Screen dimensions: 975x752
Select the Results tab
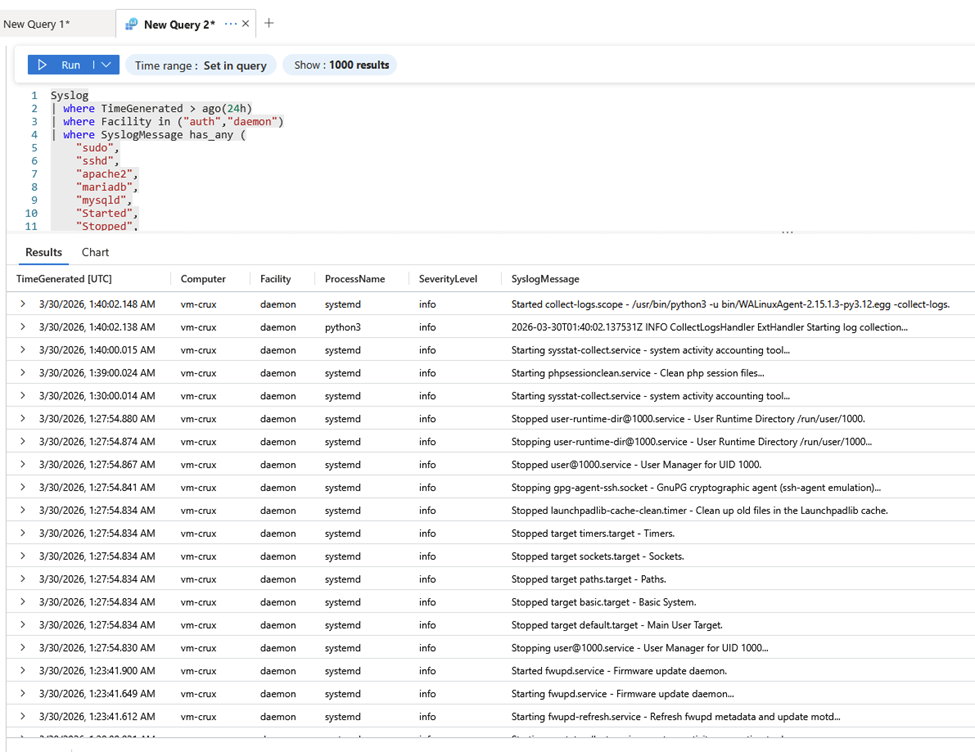pos(43,253)
